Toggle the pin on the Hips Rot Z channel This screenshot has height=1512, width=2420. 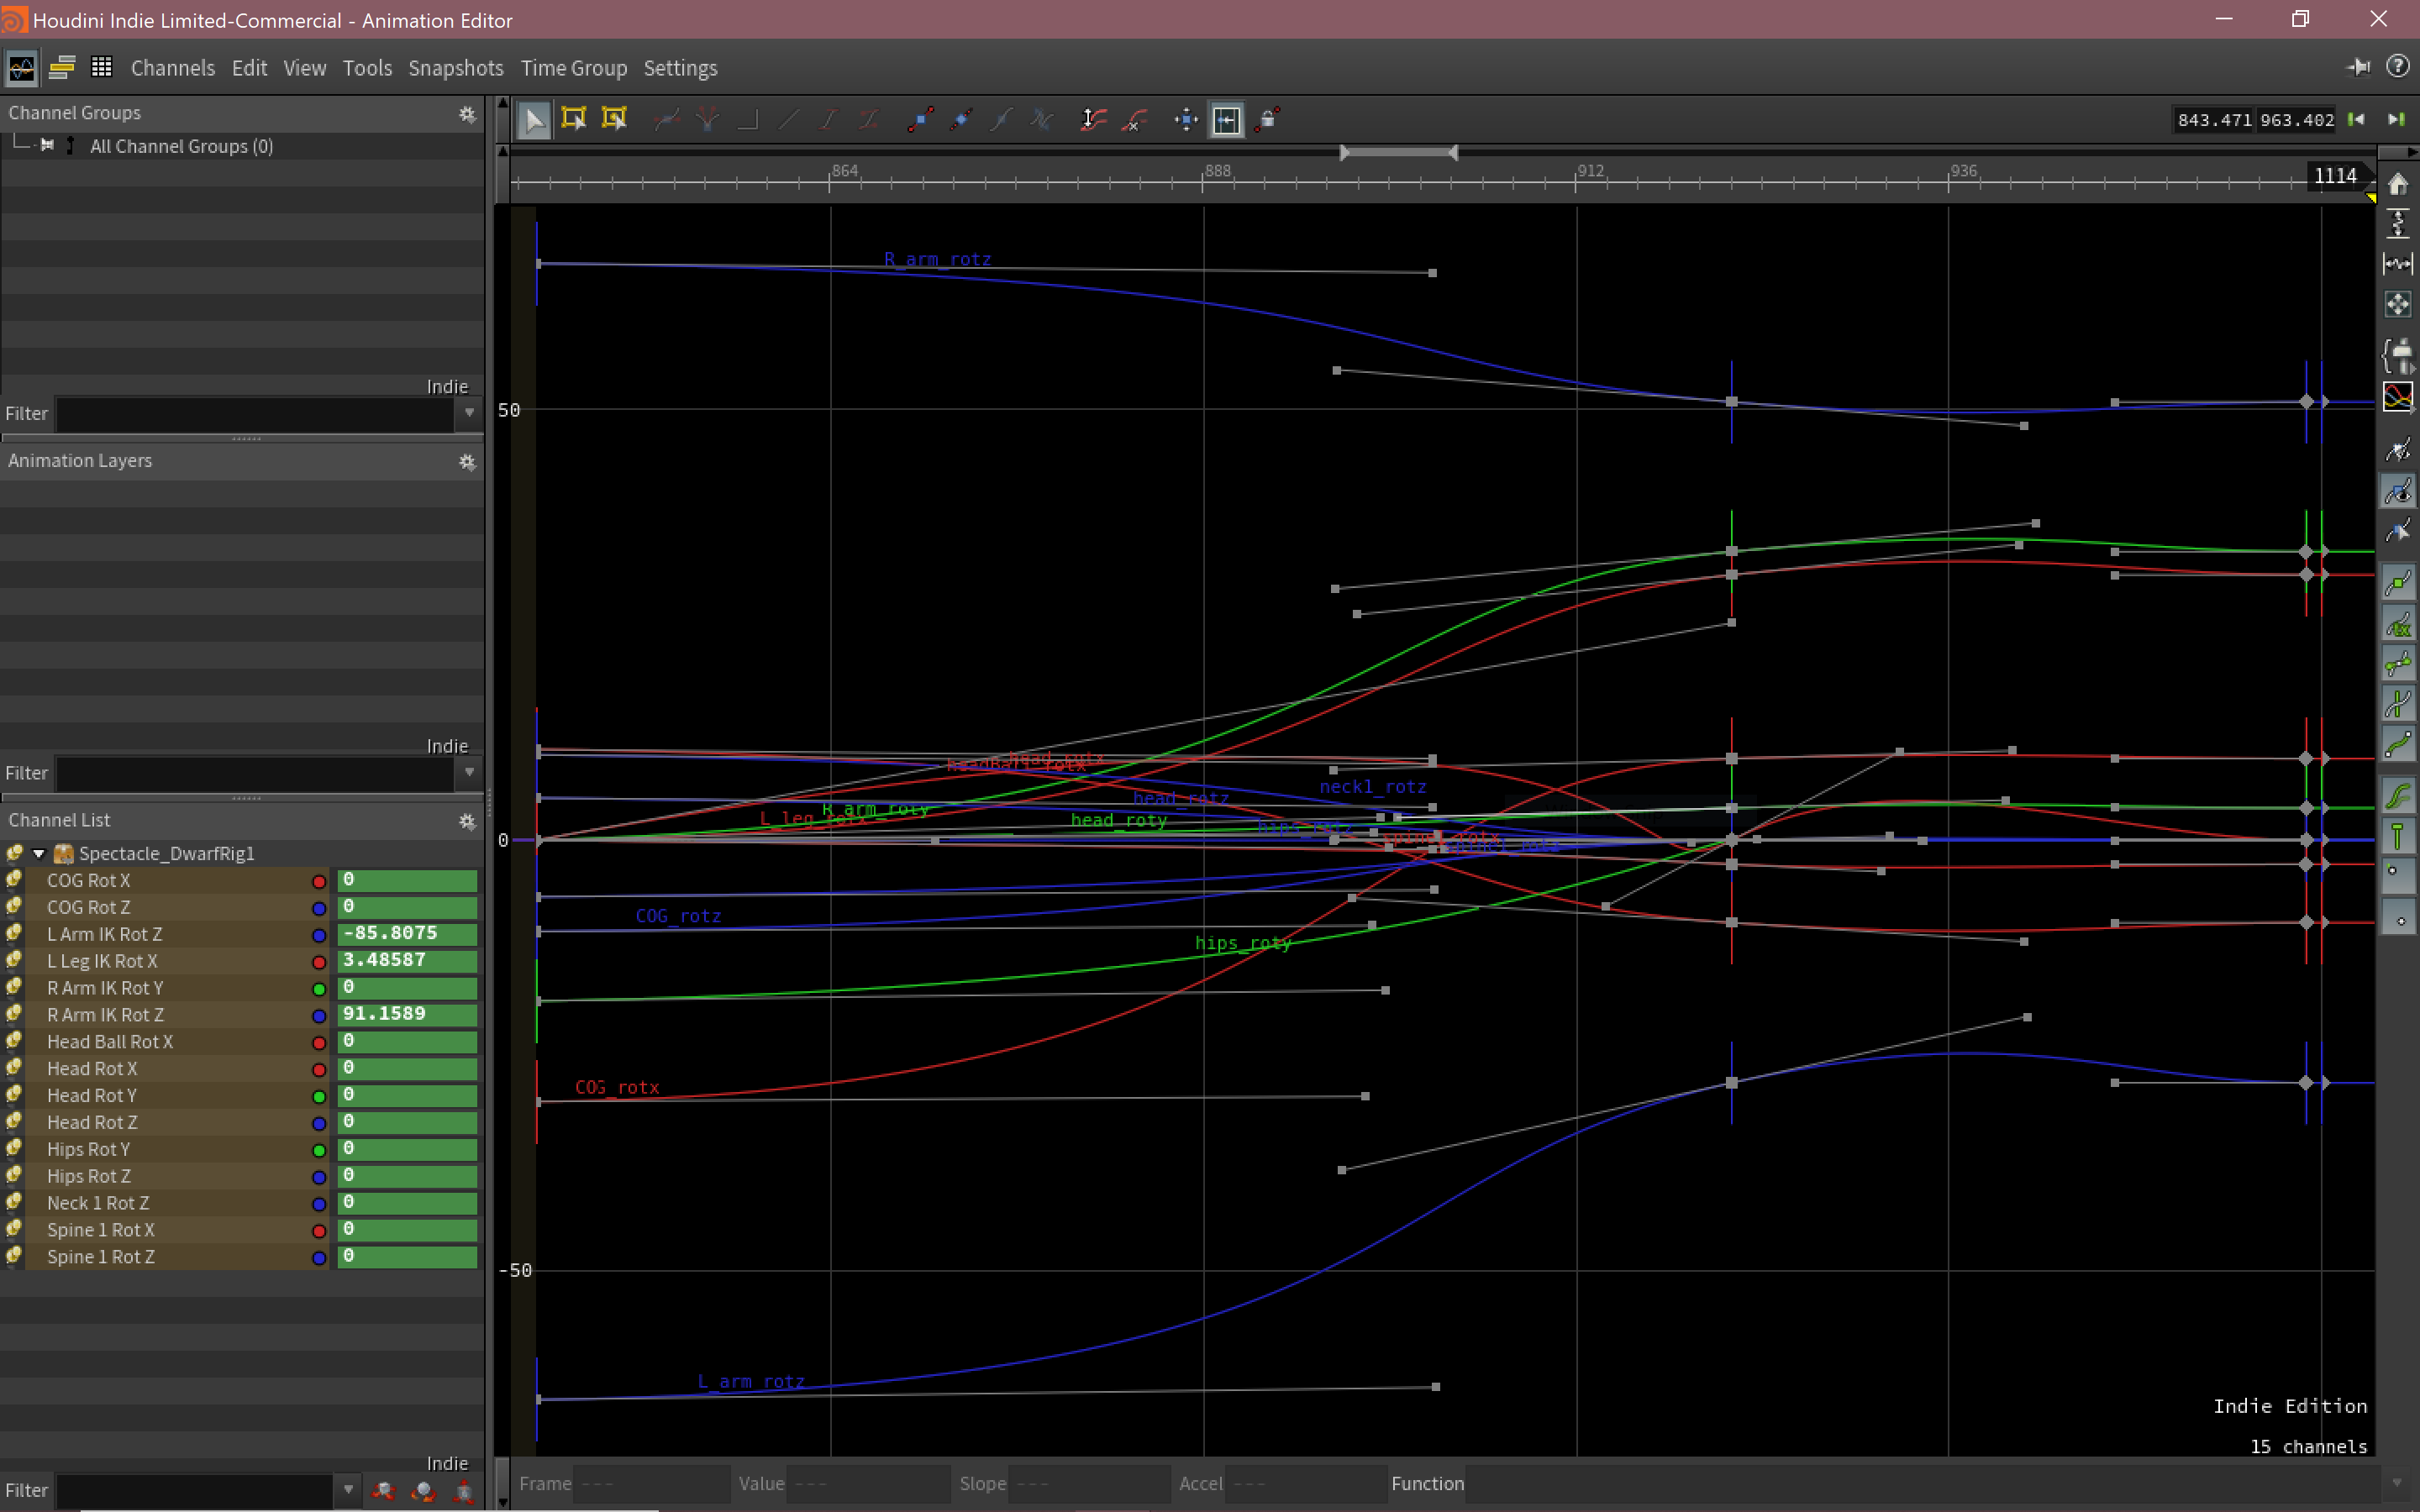(14, 1175)
